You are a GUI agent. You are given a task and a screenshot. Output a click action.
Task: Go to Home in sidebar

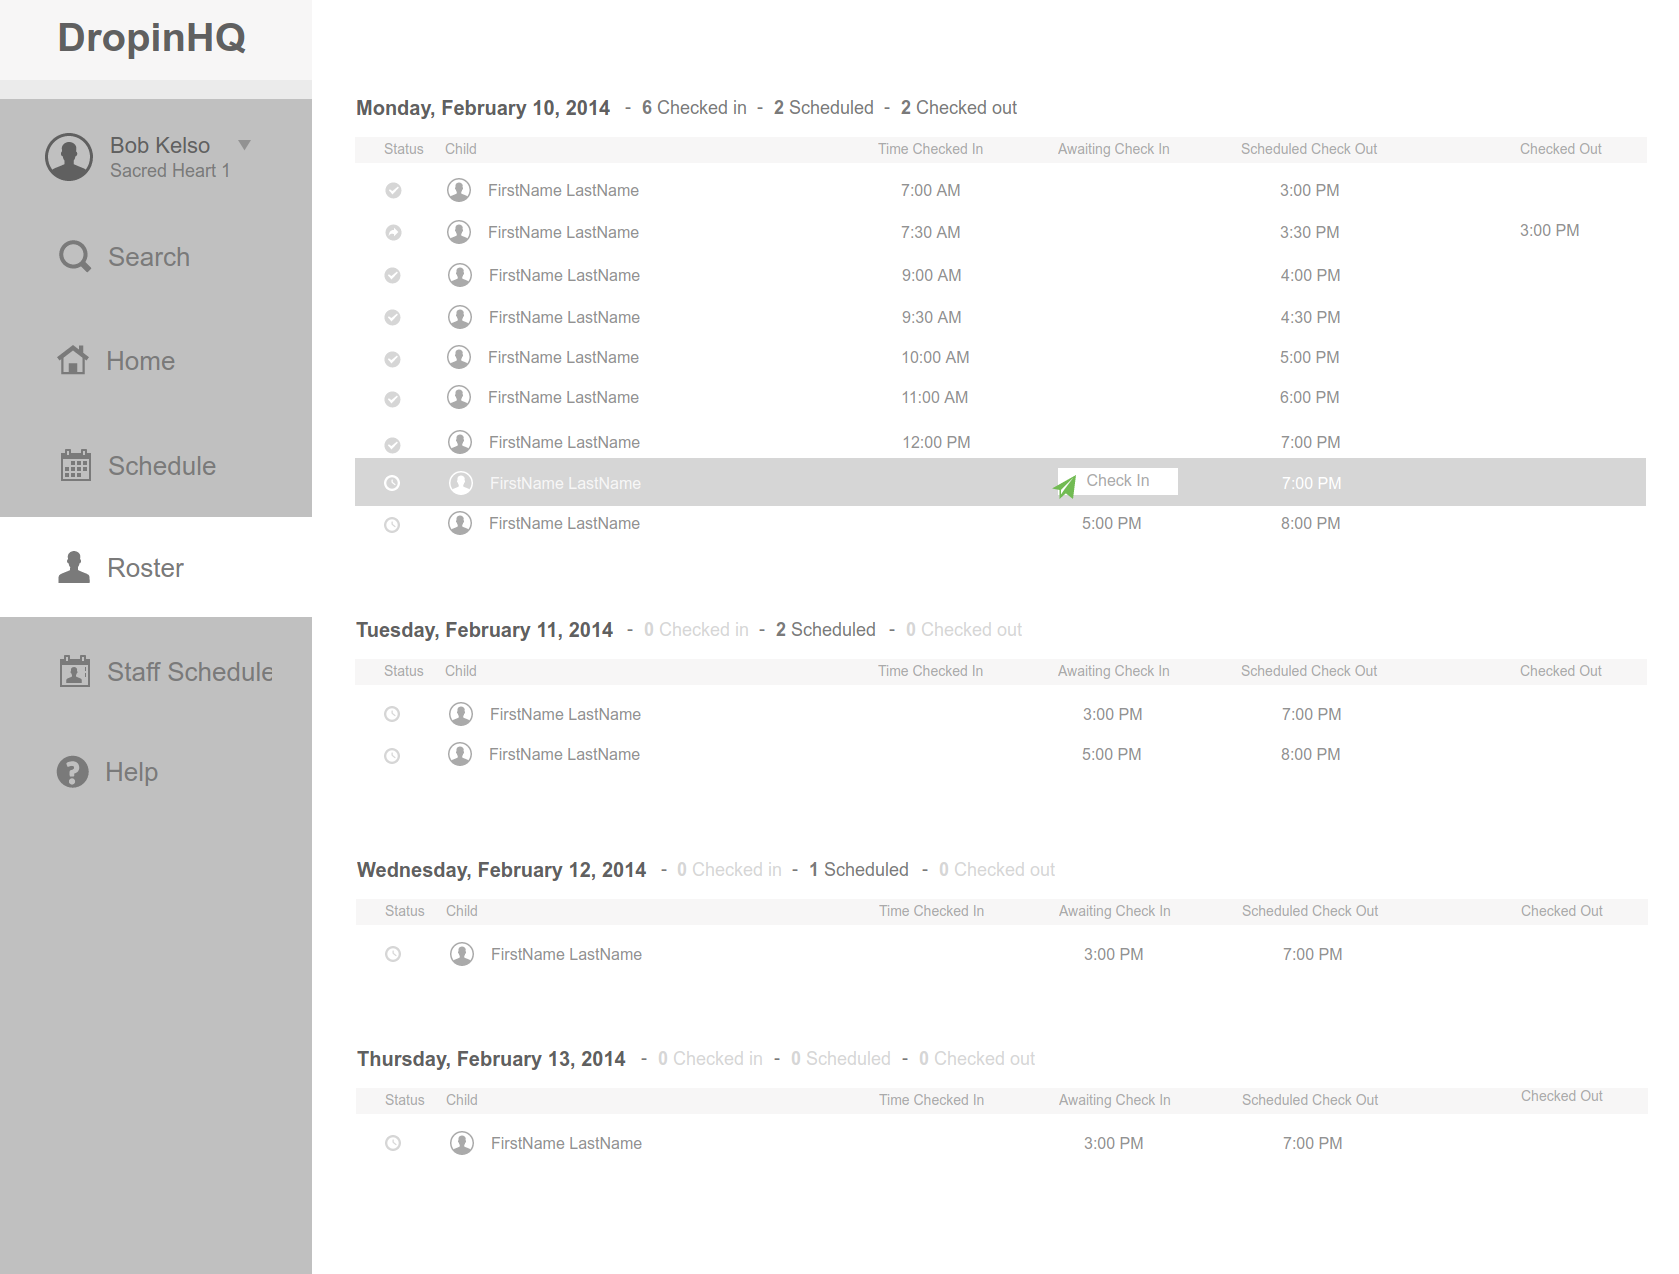pos(141,361)
